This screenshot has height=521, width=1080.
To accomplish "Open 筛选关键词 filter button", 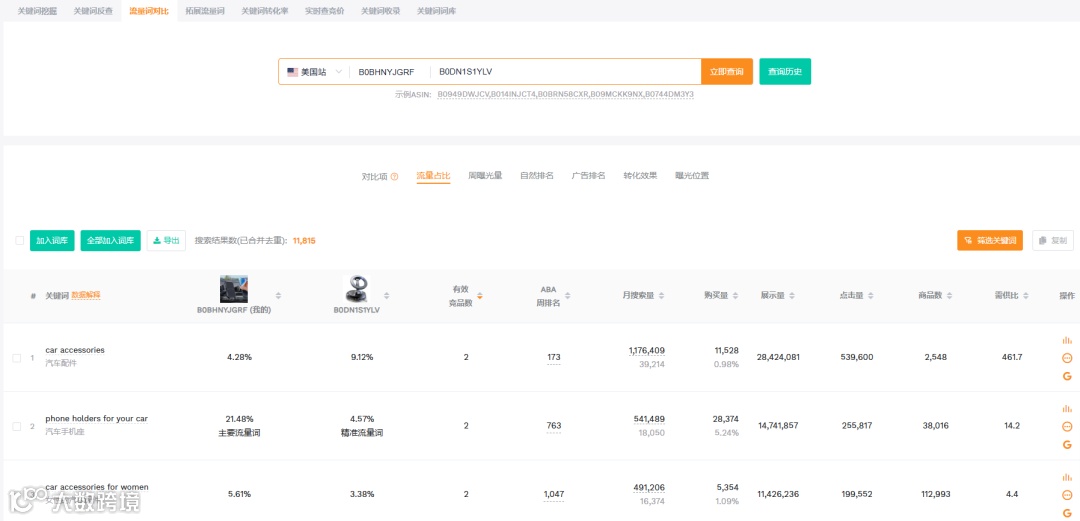I will click(x=990, y=241).
